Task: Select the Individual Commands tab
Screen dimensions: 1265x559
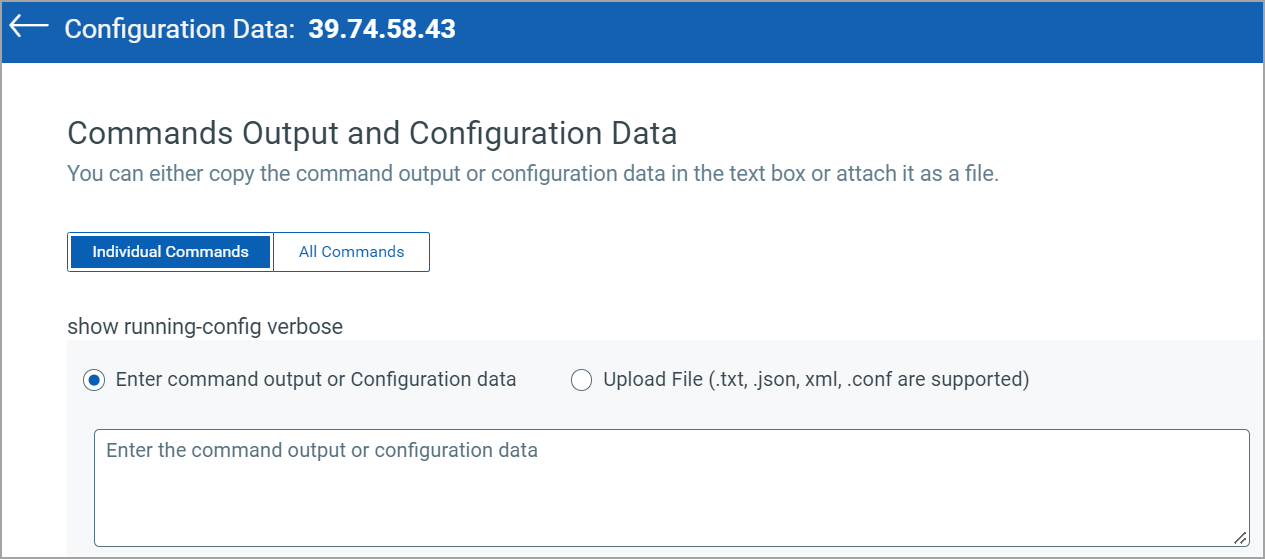Action: (170, 252)
